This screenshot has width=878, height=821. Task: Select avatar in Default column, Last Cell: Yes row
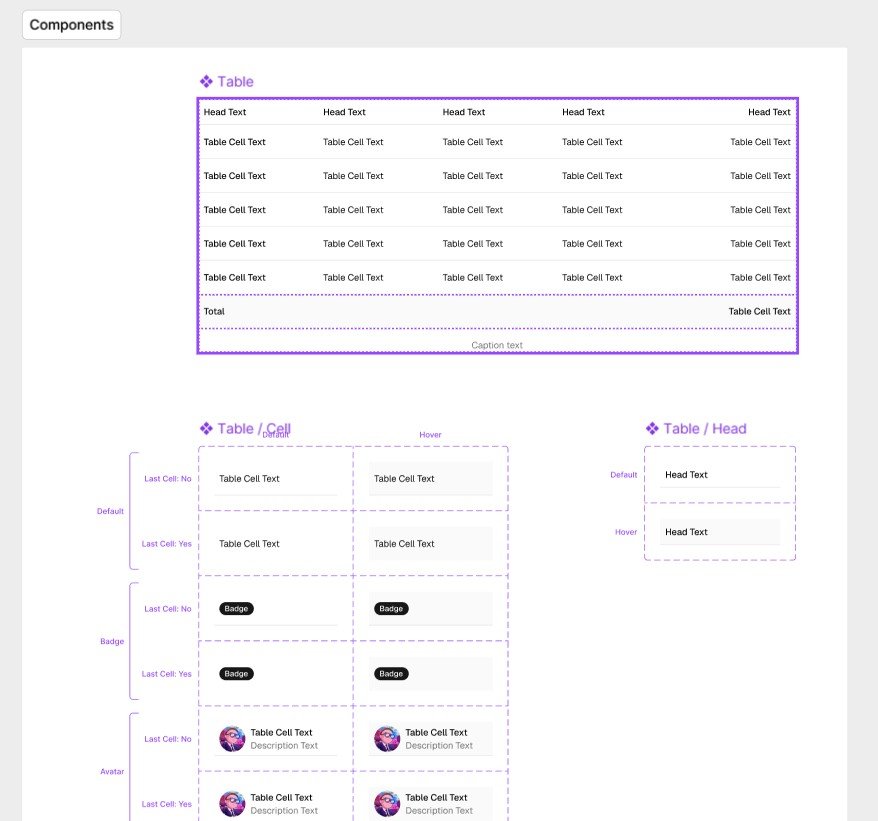click(232, 804)
